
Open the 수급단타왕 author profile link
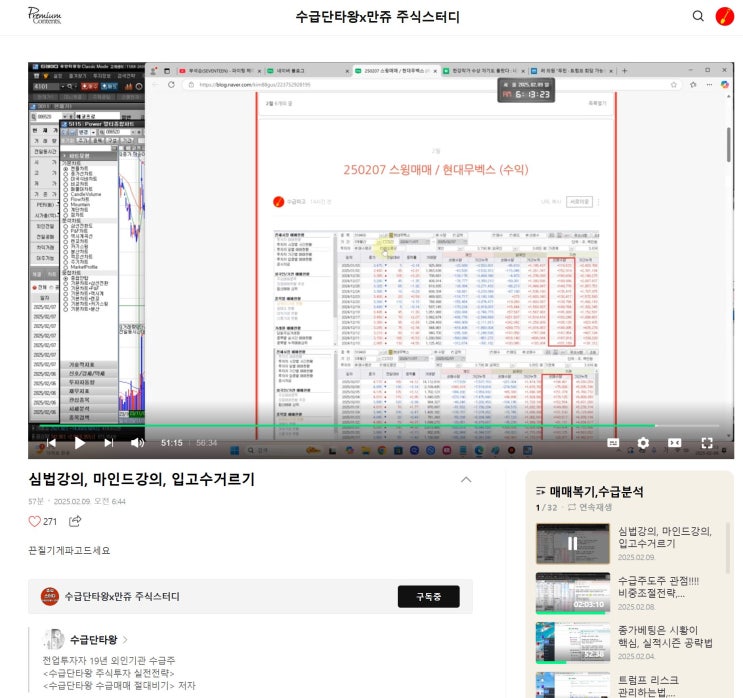pyautogui.click(x=93, y=640)
